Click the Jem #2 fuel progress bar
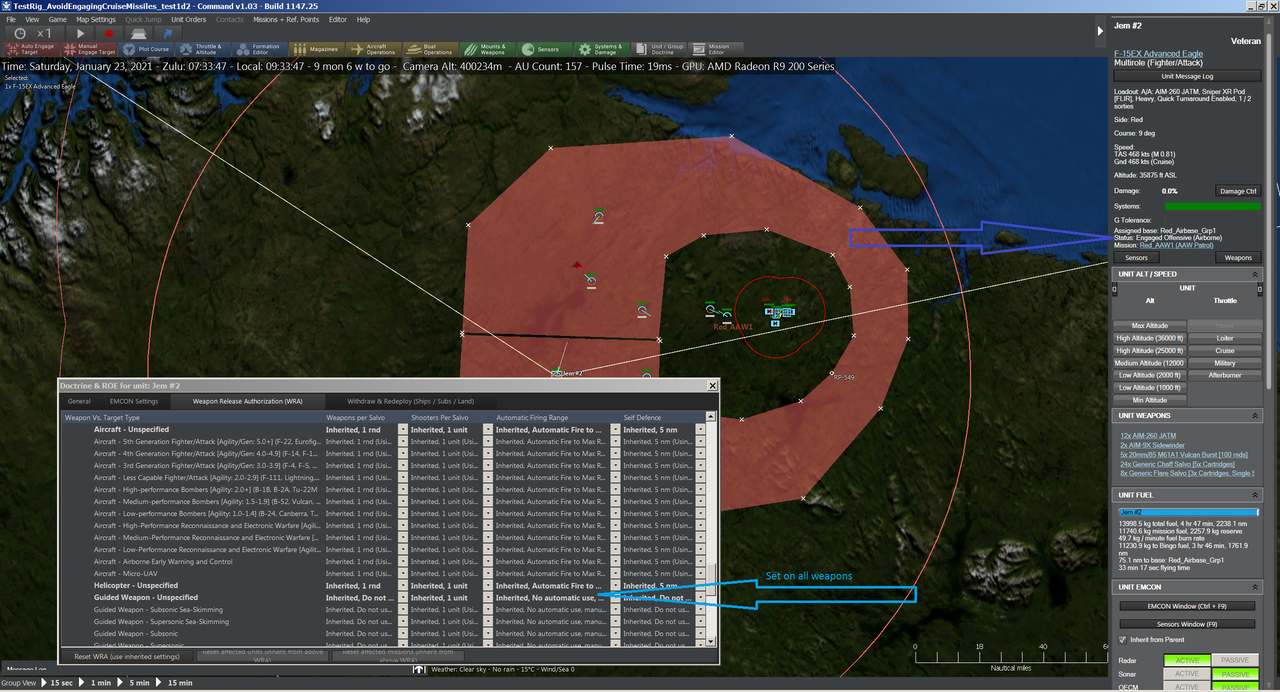Viewport: 1280px width, 692px height. tap(1186, 512)
